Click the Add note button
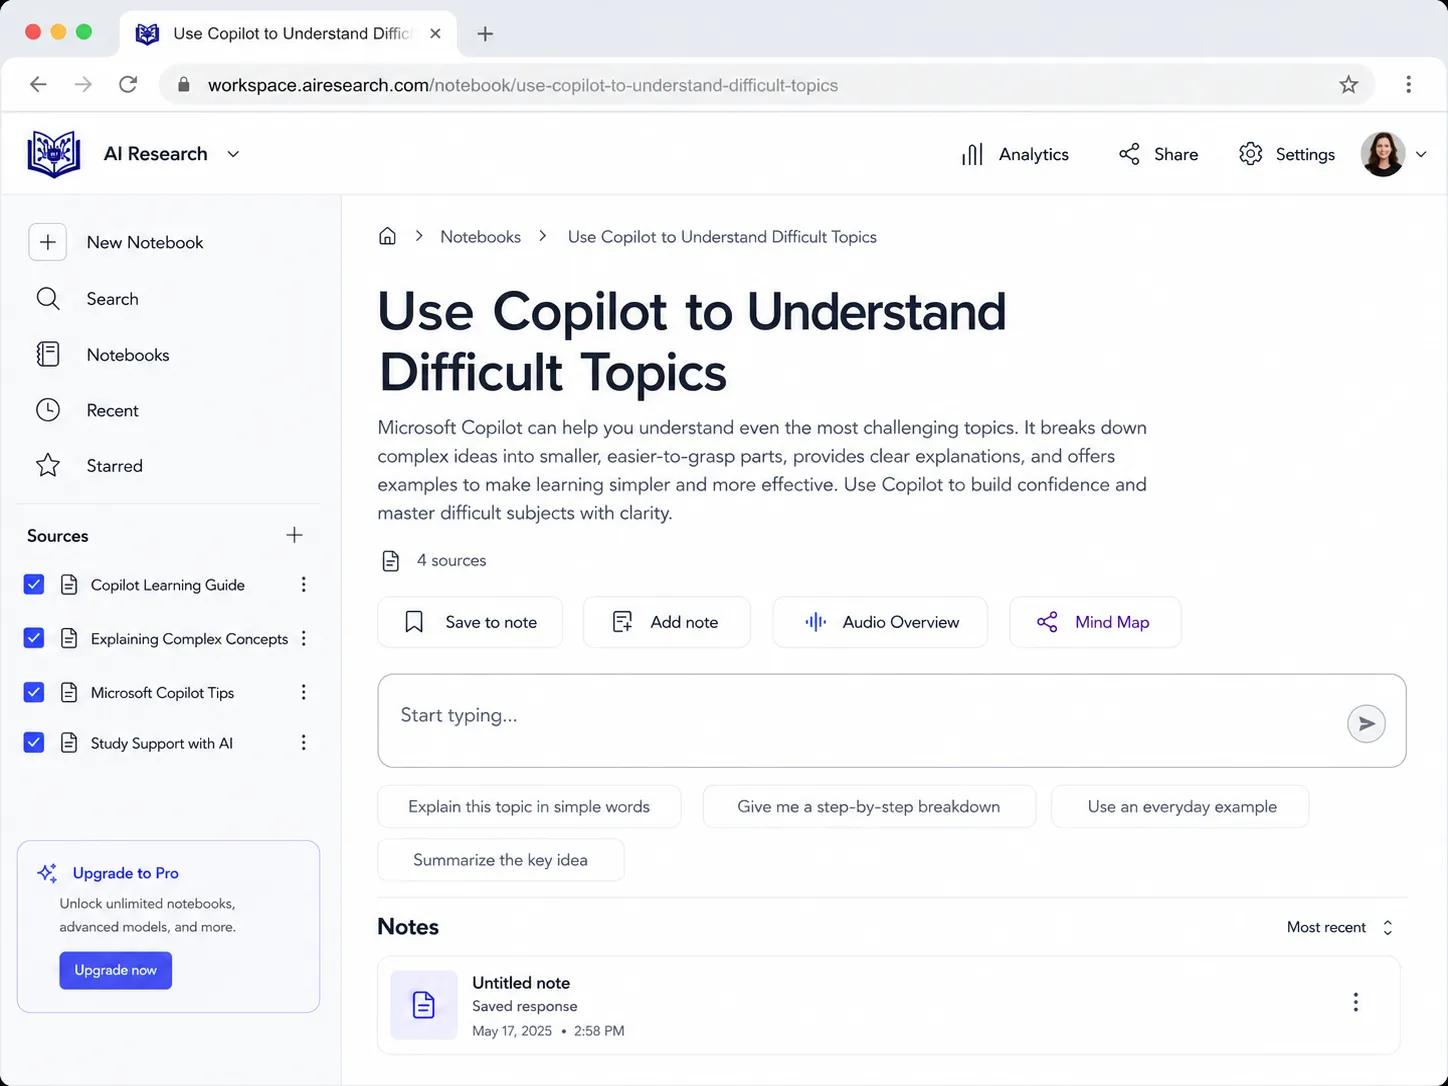The width and height of the screenshot is (1448, 1086). pyautogui.click(x=666, y=622)
